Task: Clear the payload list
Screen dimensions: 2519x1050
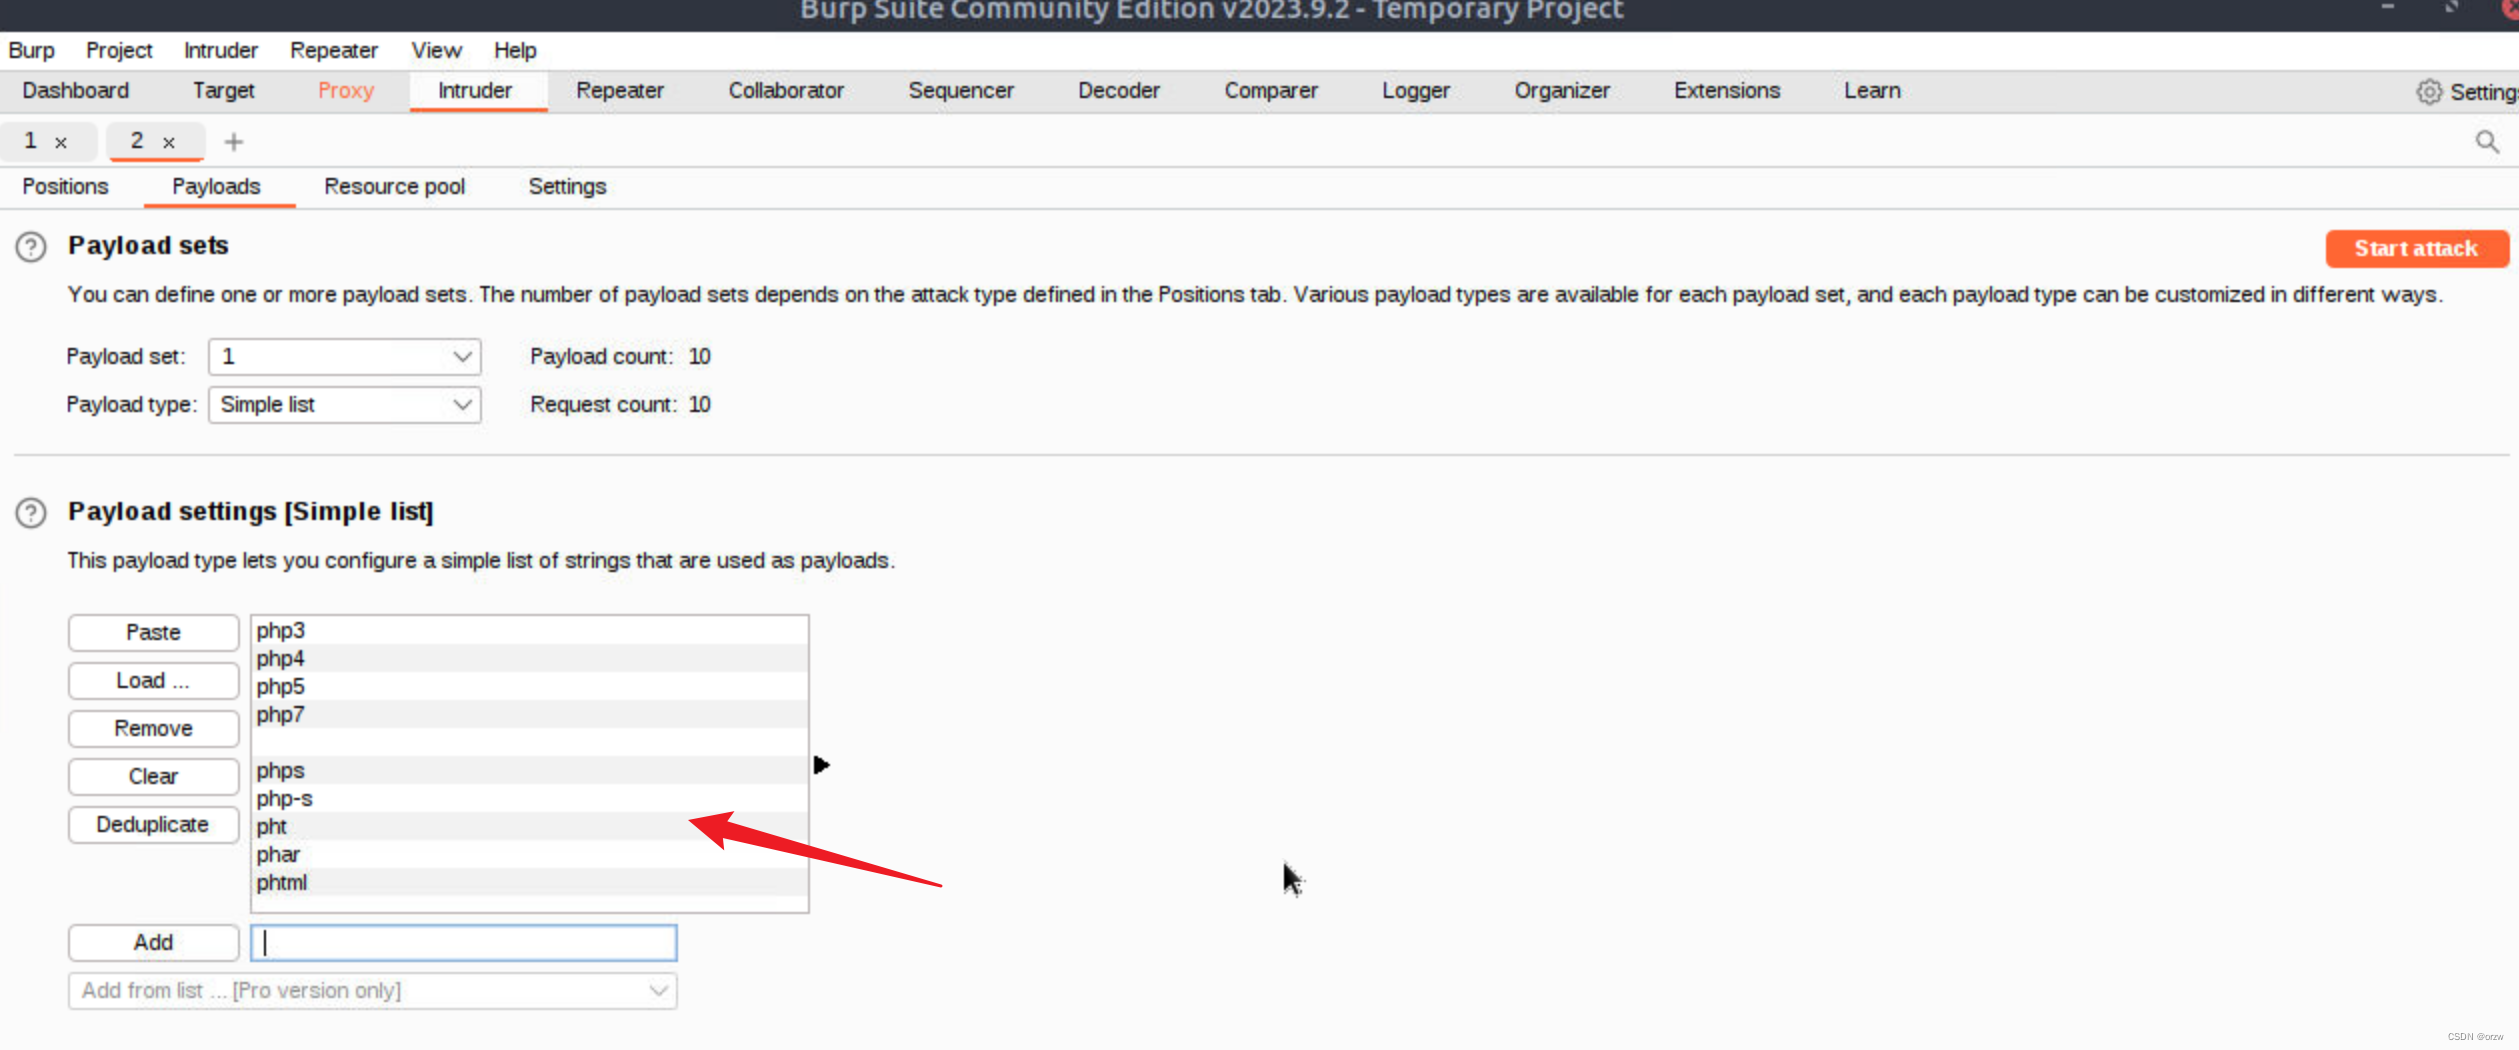Action: [153, 776]
